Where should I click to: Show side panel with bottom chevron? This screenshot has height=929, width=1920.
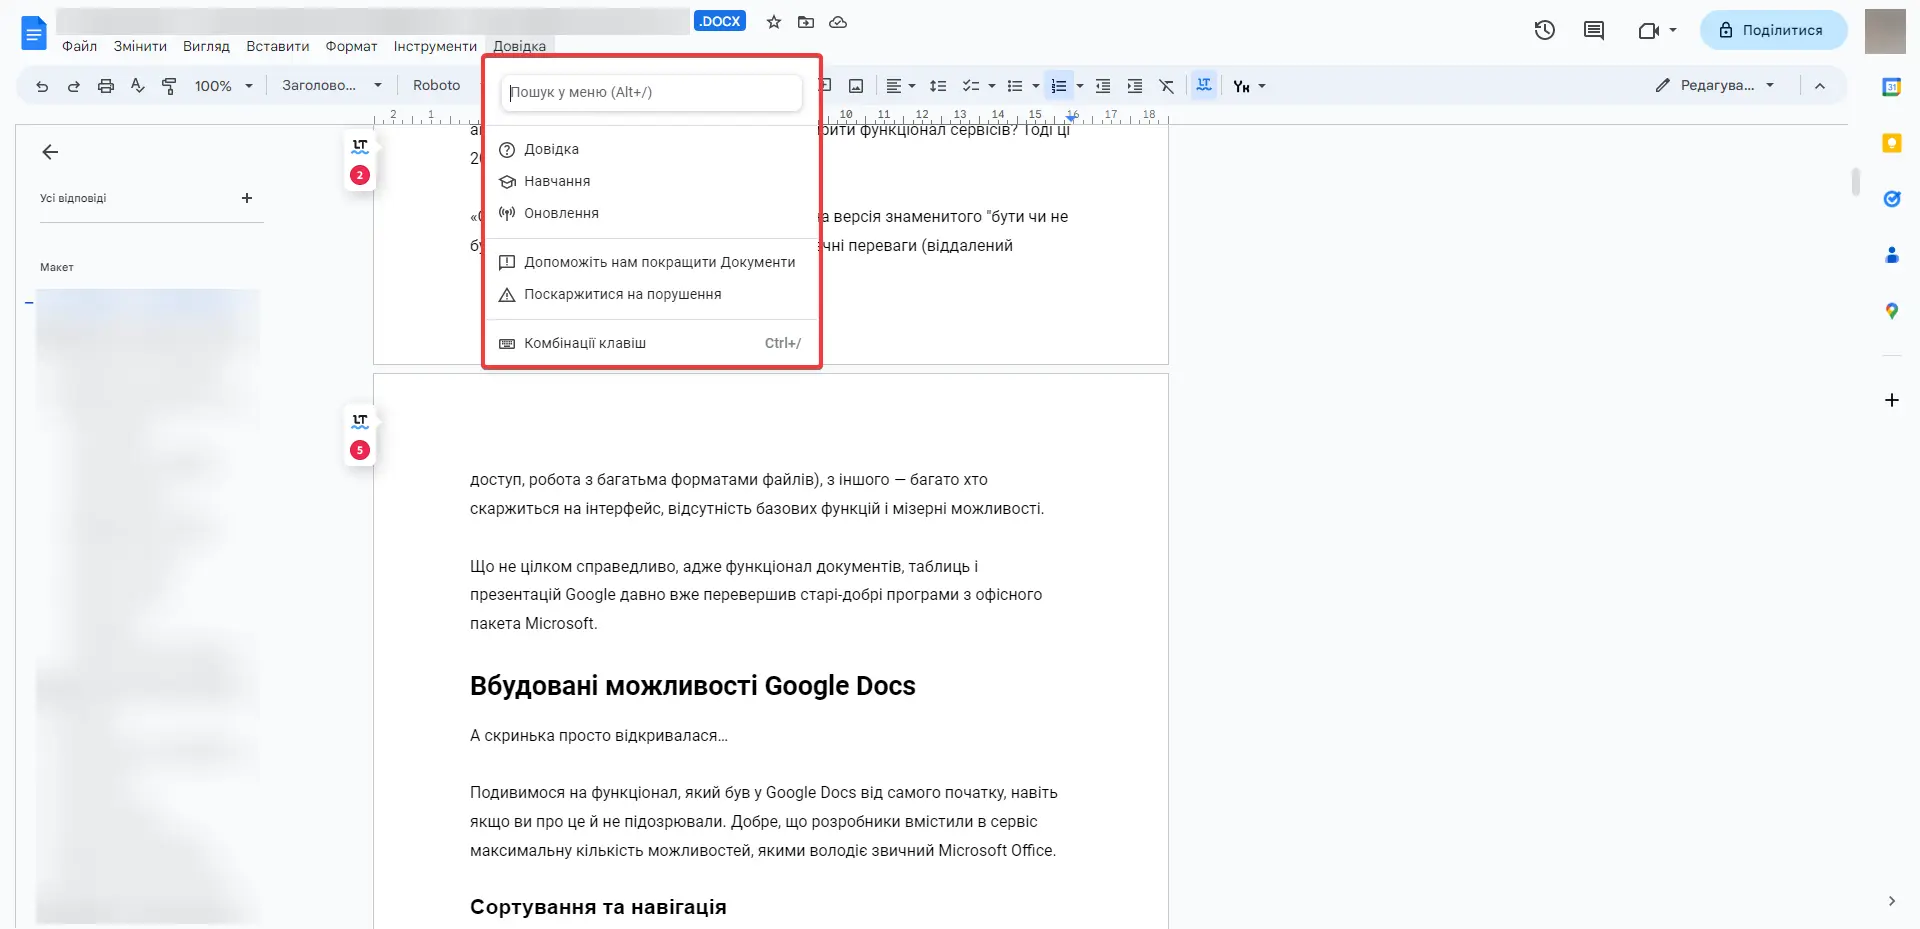tap(1892, 901)
